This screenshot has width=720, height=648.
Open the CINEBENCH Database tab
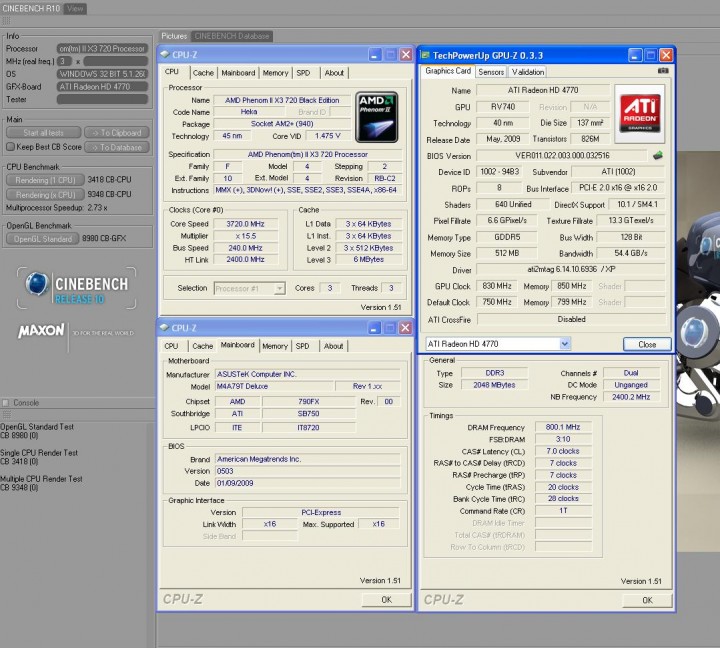pos(231,36)
